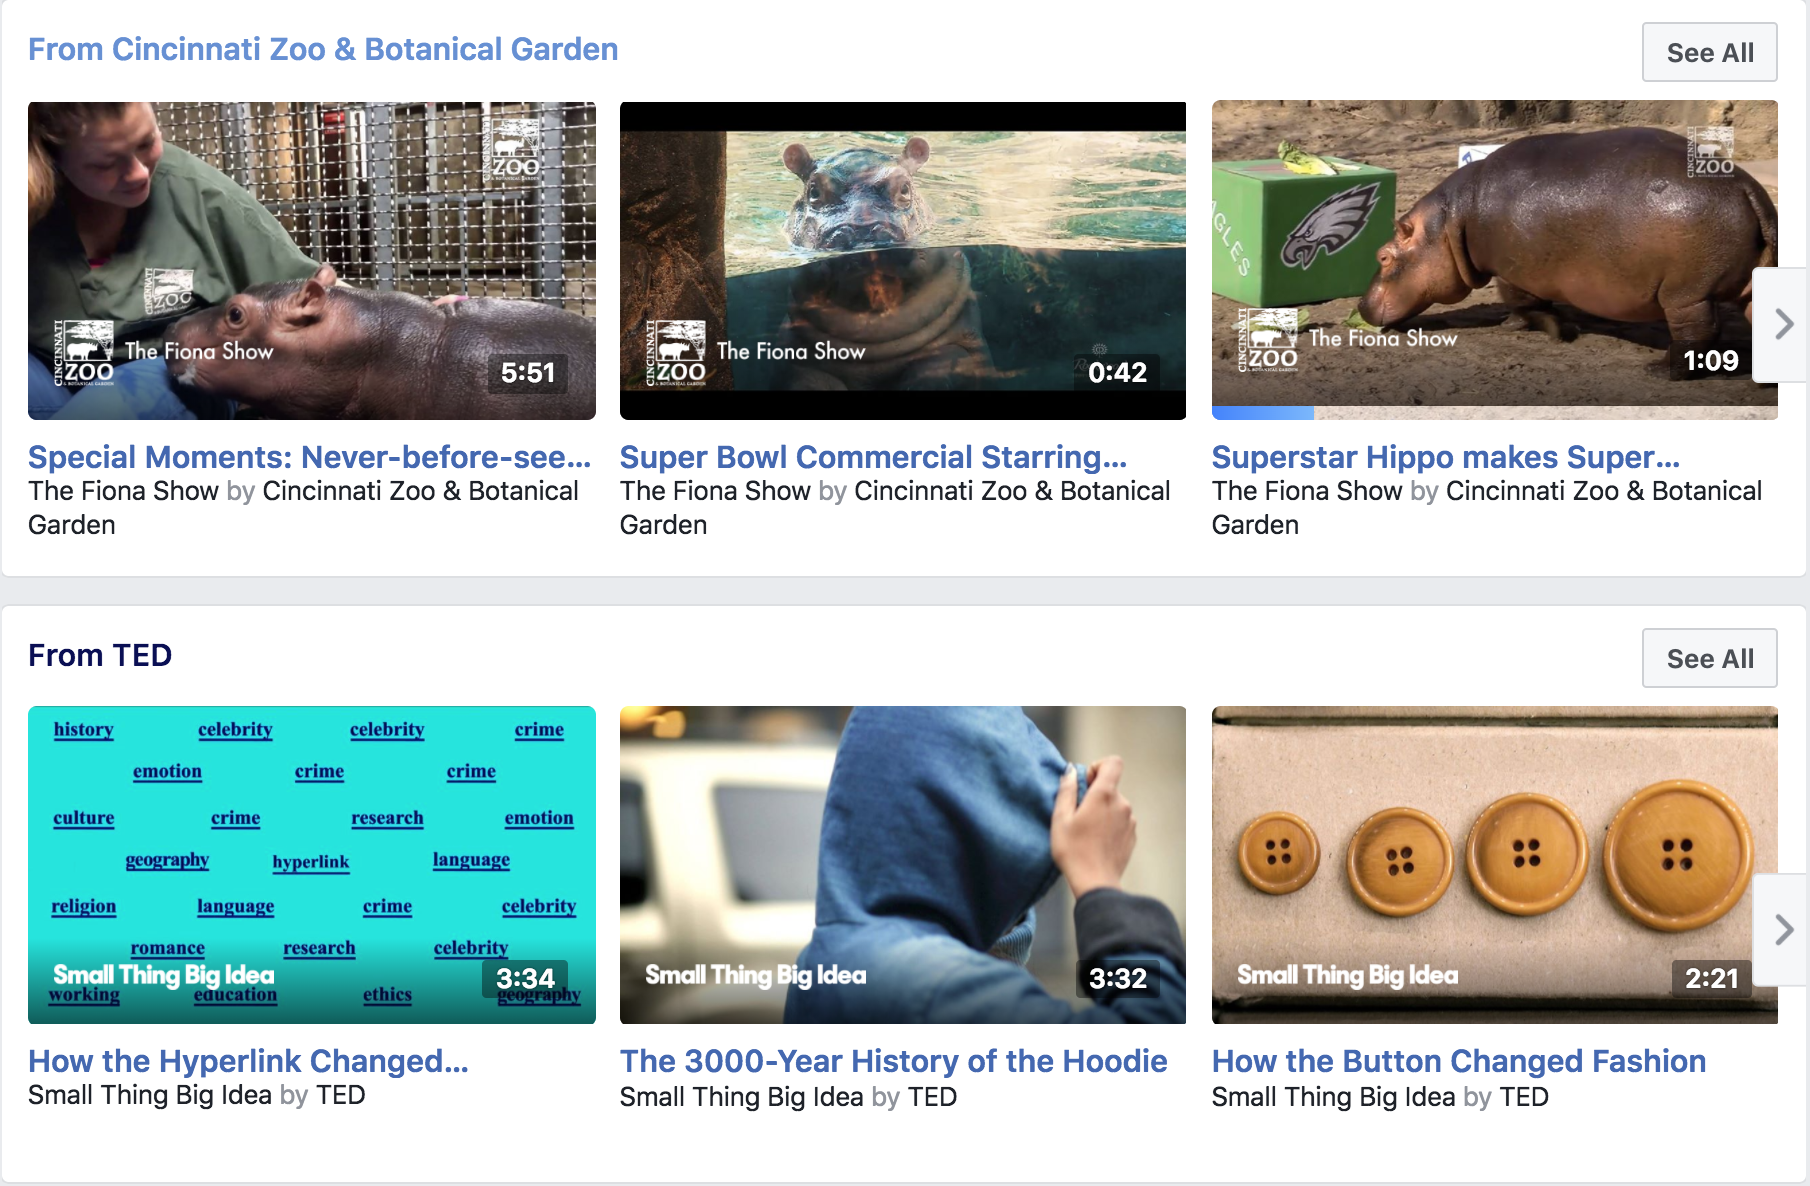The height and width of the screenshot is (1186, 1810).
Task: Play the Hoodie video thumbnail
Action: coord(903,865)
